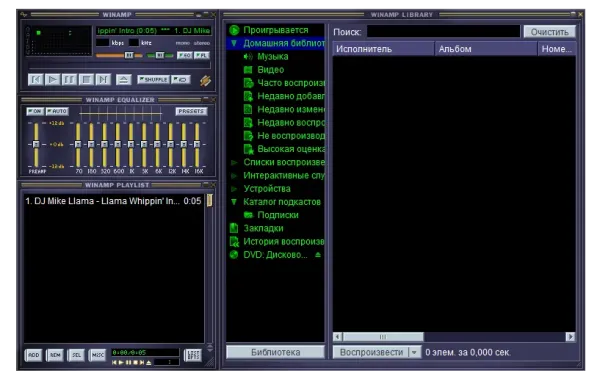Expand the Списки воспроизведения node
The image size is (600, 375).
click(234, 162)
